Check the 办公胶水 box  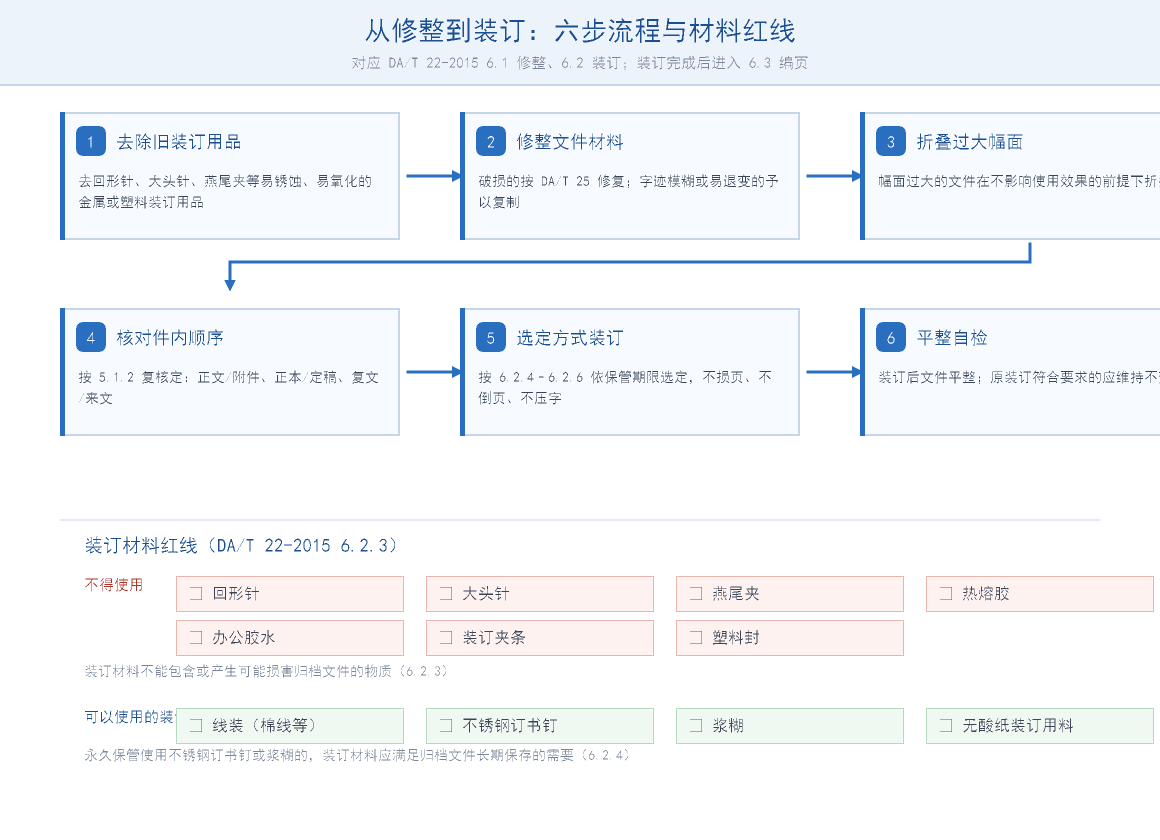point(196,637)
